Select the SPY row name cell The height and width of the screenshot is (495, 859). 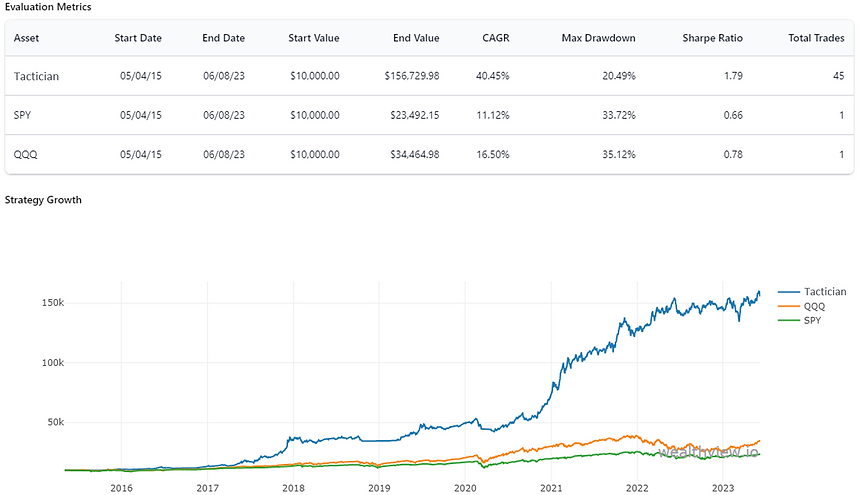pos(23,115)
